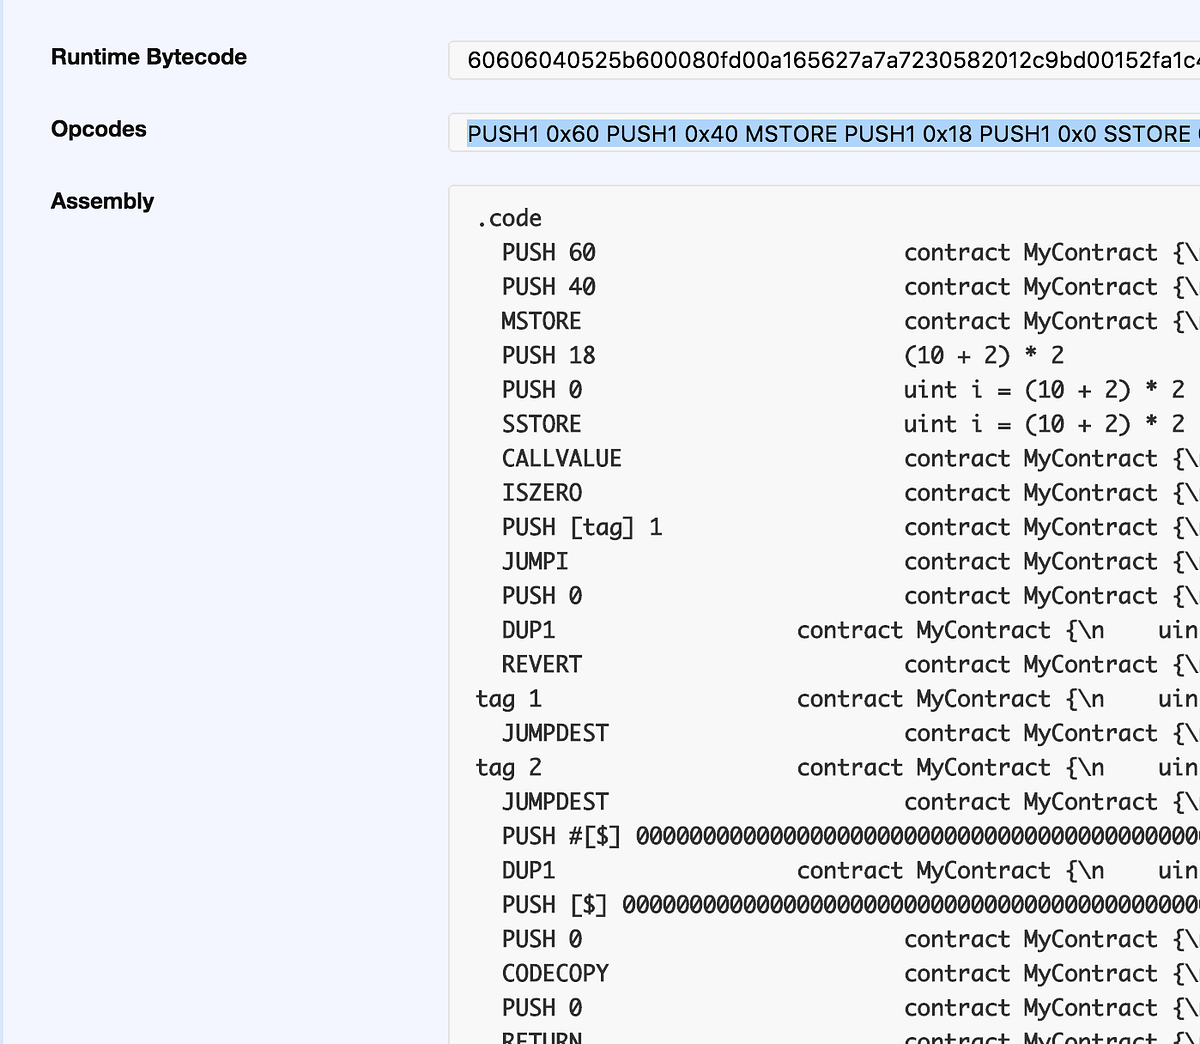Click the Opcodes label
The image size is (1200, 1044).
click(x=98, y=128)
